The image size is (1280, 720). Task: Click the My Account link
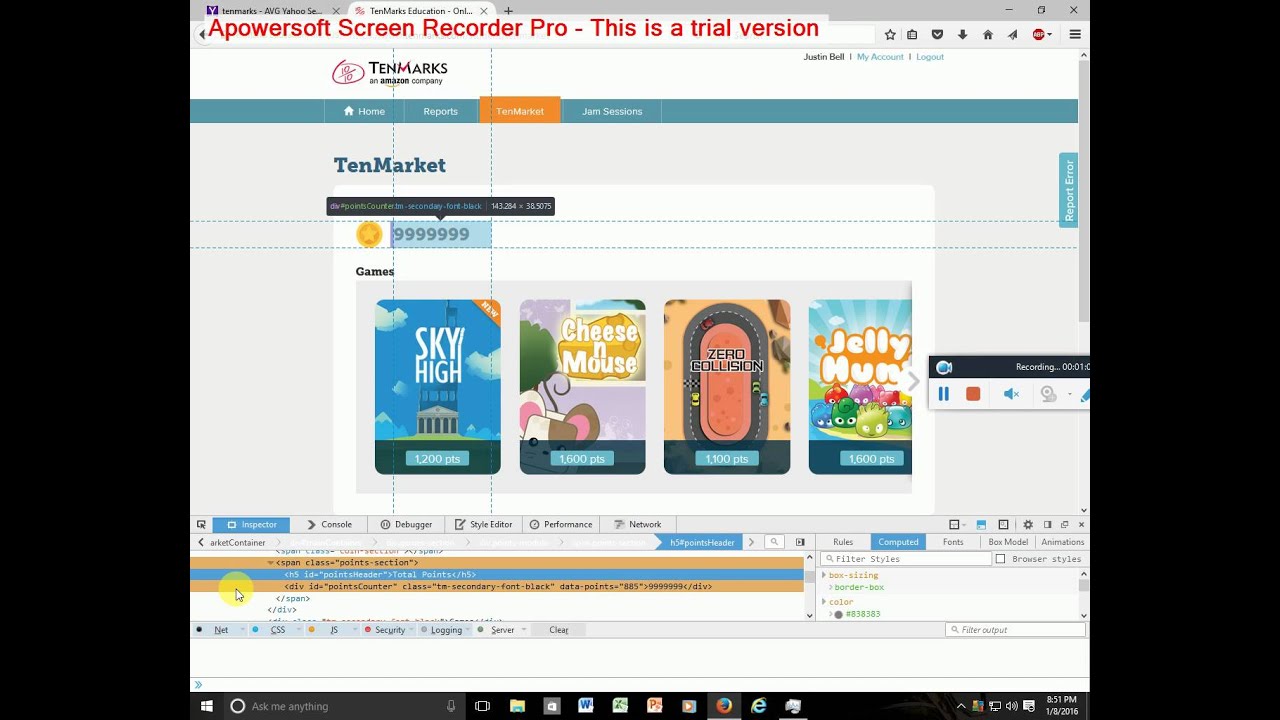pos(880,57)
